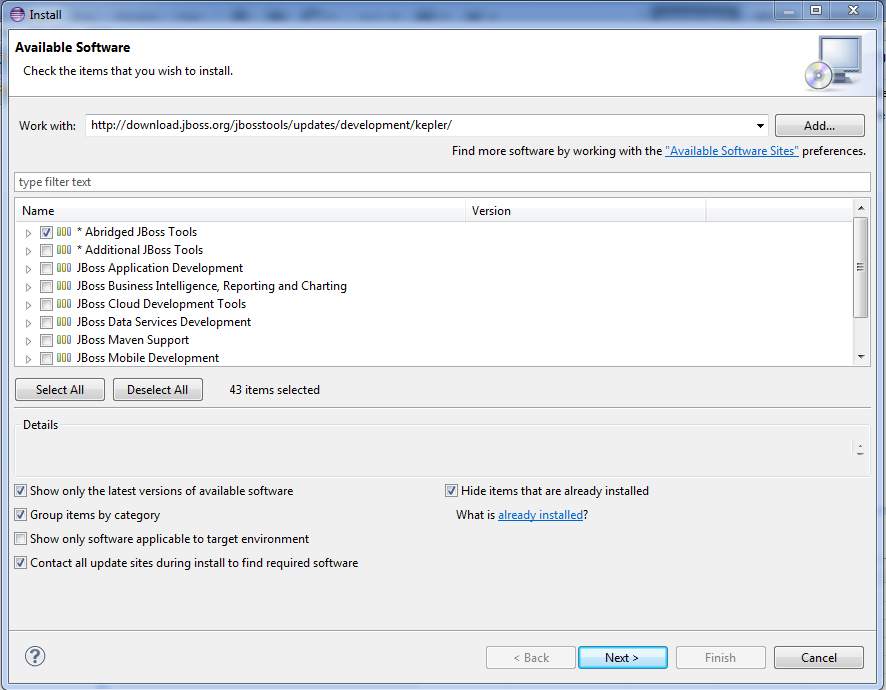
Task: Click the category icon beside JBoss Mobile Development
Action: pos(64,358)
